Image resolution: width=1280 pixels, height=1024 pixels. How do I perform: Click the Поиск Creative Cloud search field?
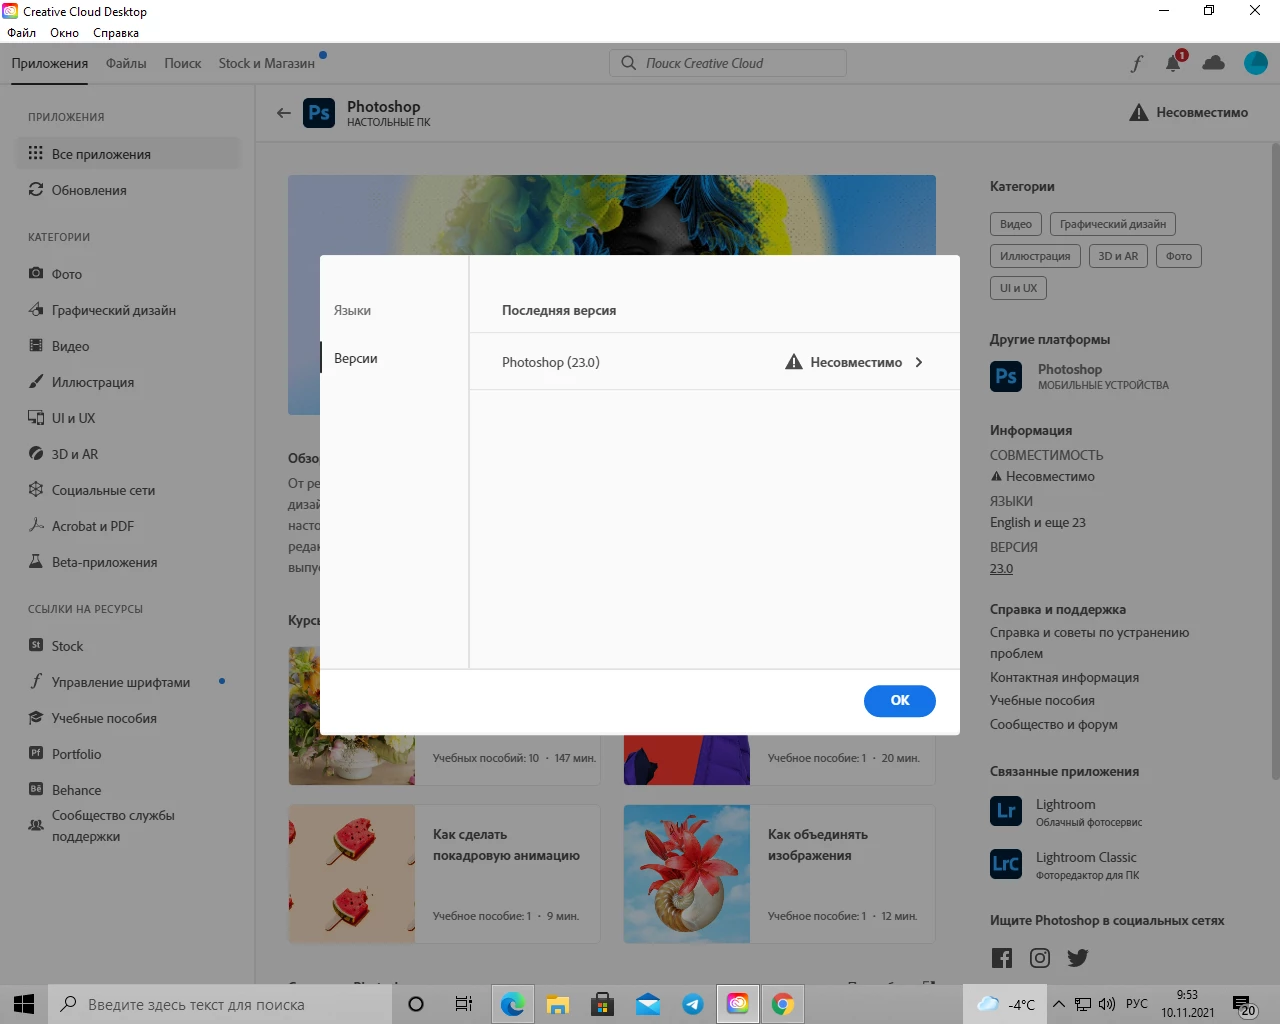click(x=728, y=63)
